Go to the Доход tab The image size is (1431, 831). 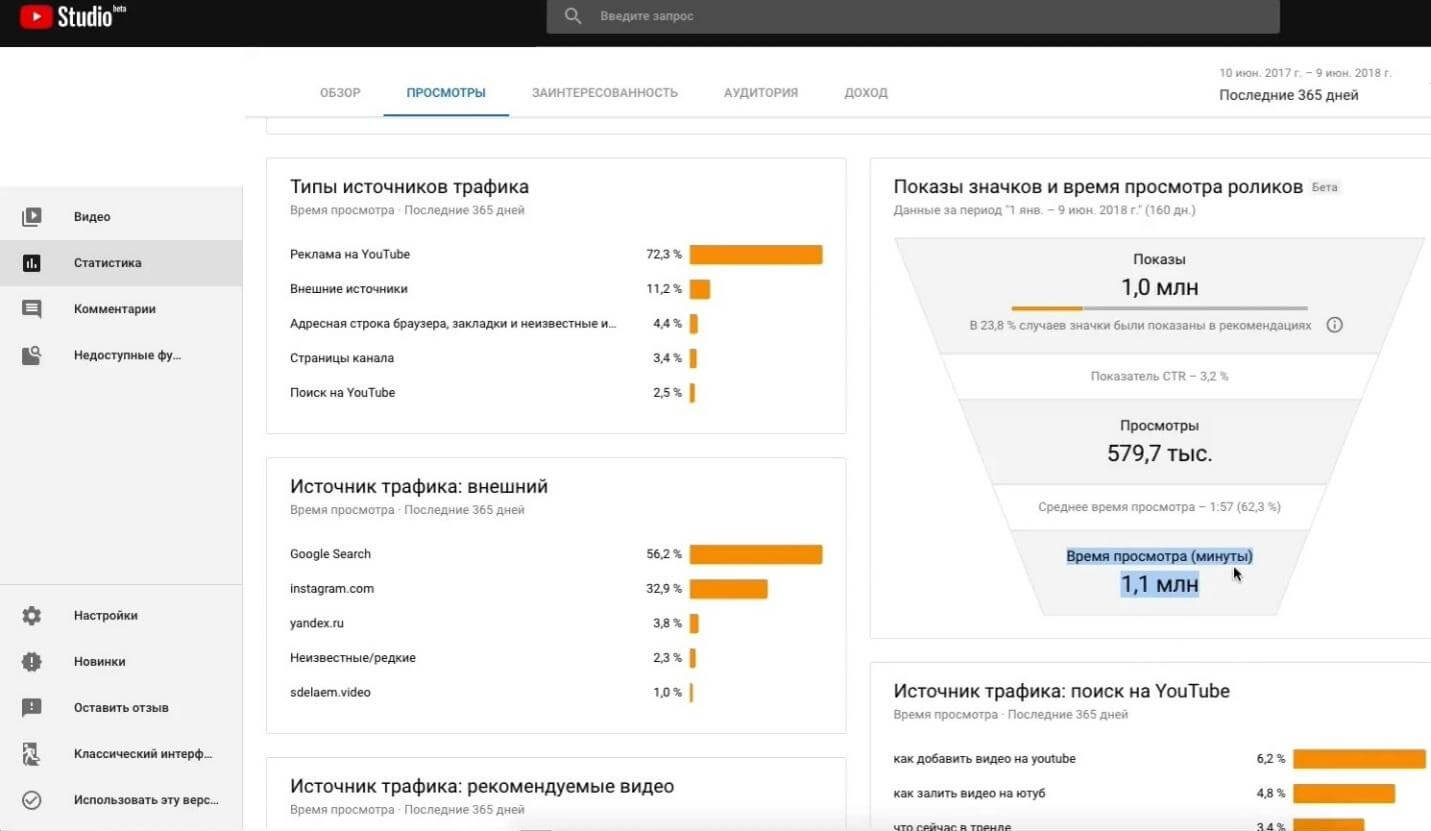[865, 93]
